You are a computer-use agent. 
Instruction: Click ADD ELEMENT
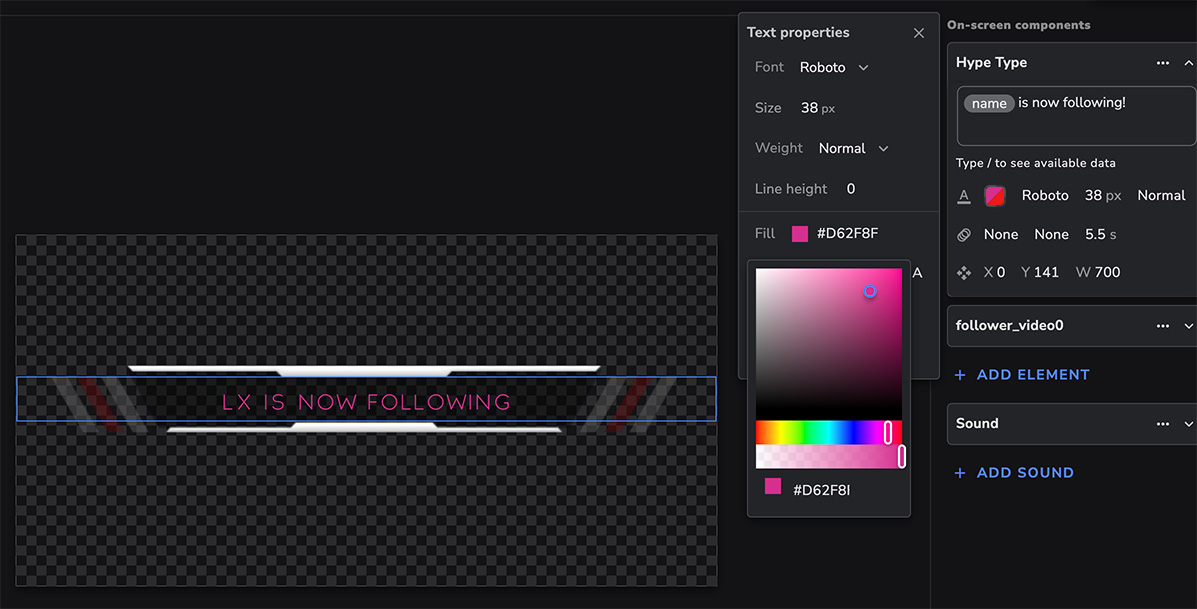coord(1022,375)
